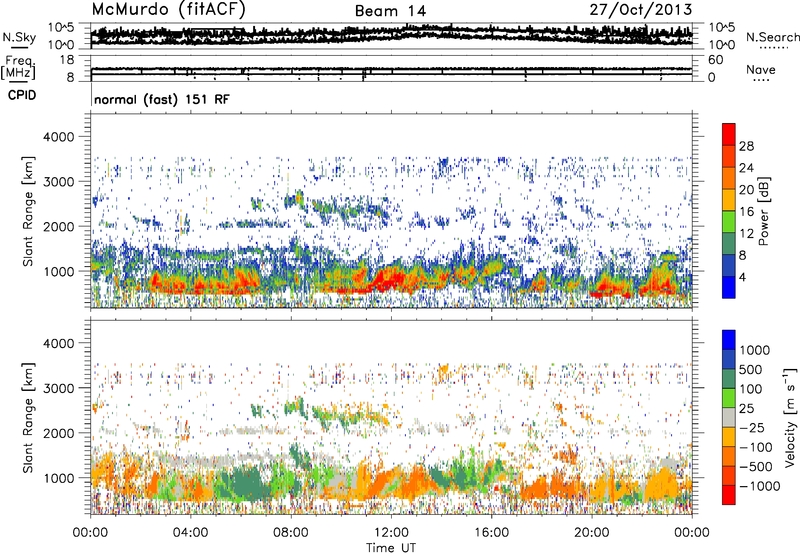Viewport: 800px width, 554px height.
Task: Click the -1000 tick label on Velocity colorbar
Action: point(759,486)
